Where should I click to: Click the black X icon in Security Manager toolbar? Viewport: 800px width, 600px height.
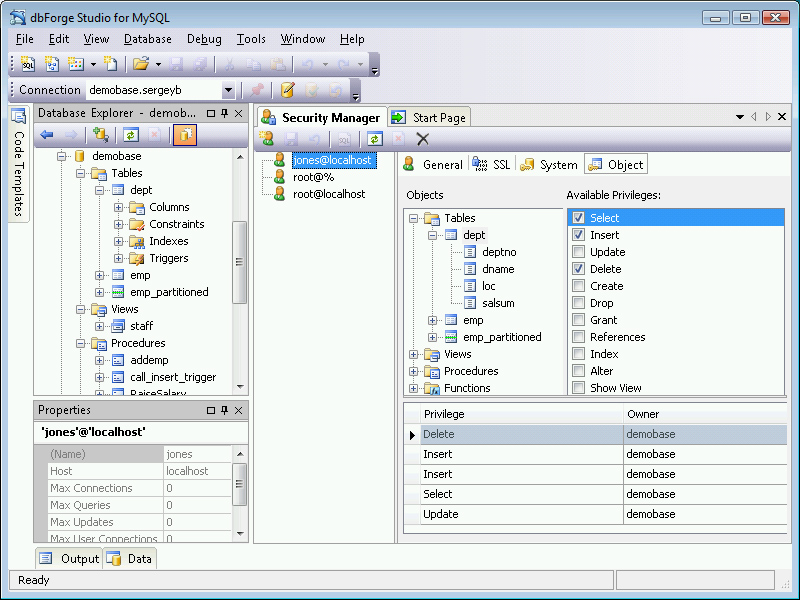[x=422, y=139]
